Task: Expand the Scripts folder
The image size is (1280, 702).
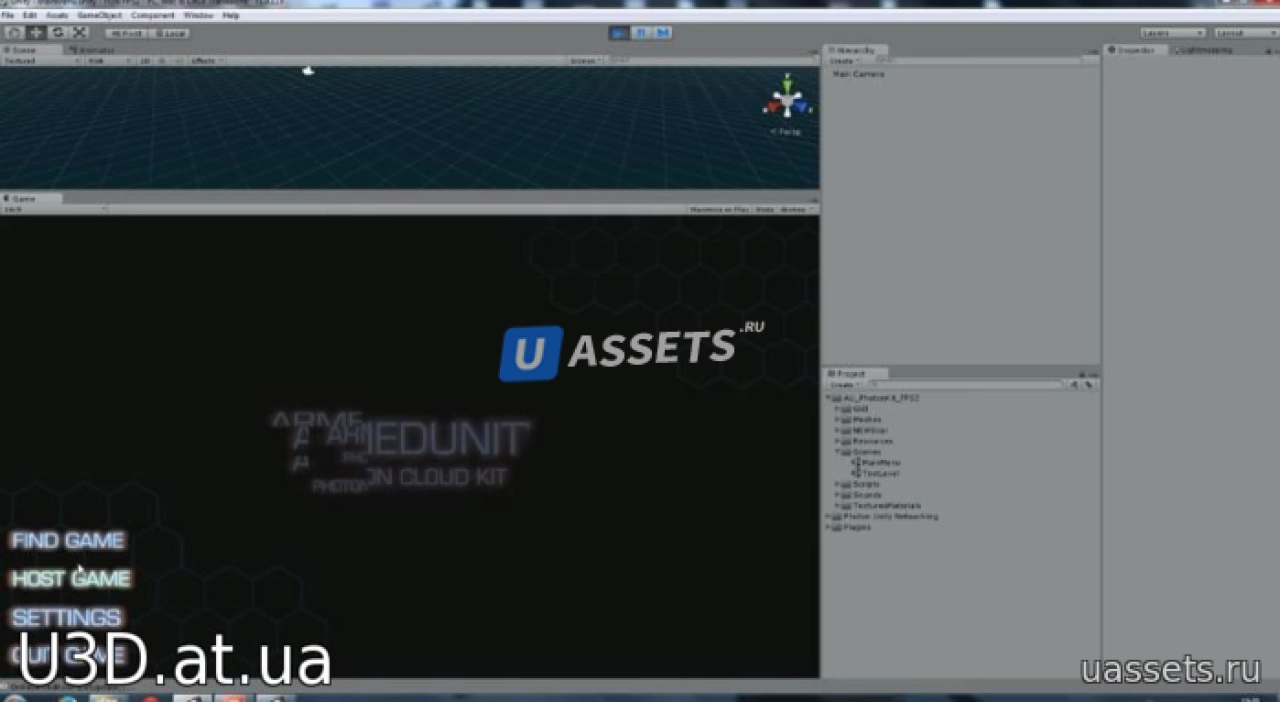Action: [837, 484]
